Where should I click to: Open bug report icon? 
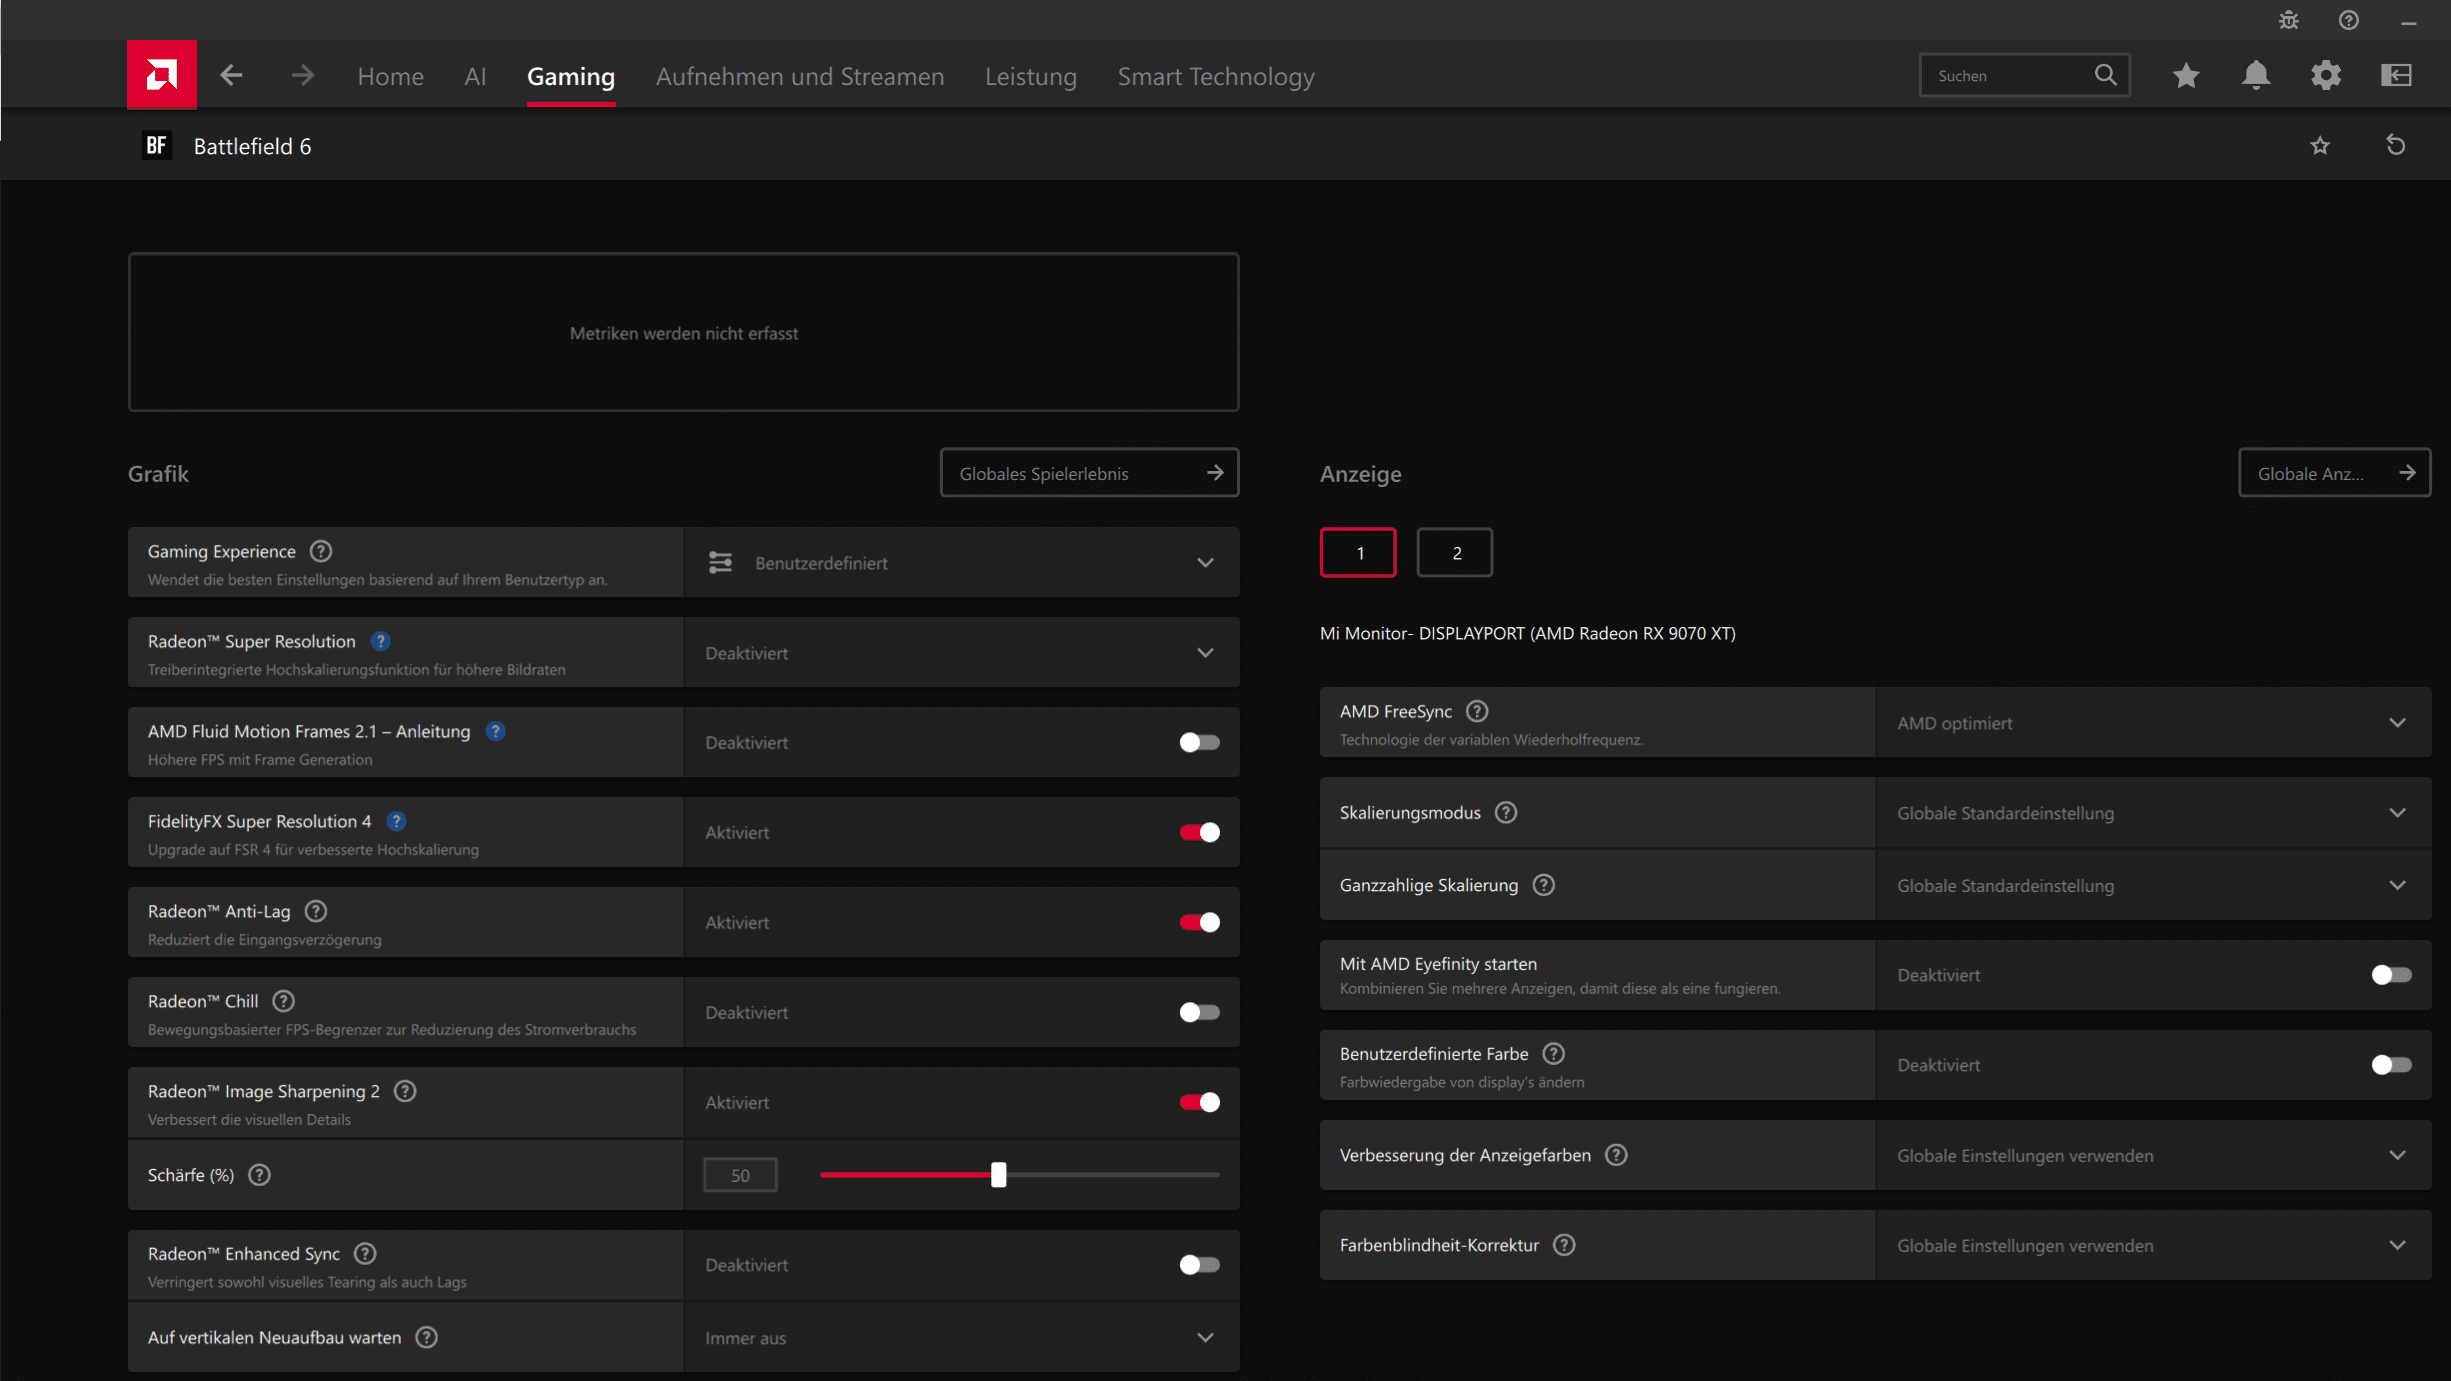coord(2289,20)
